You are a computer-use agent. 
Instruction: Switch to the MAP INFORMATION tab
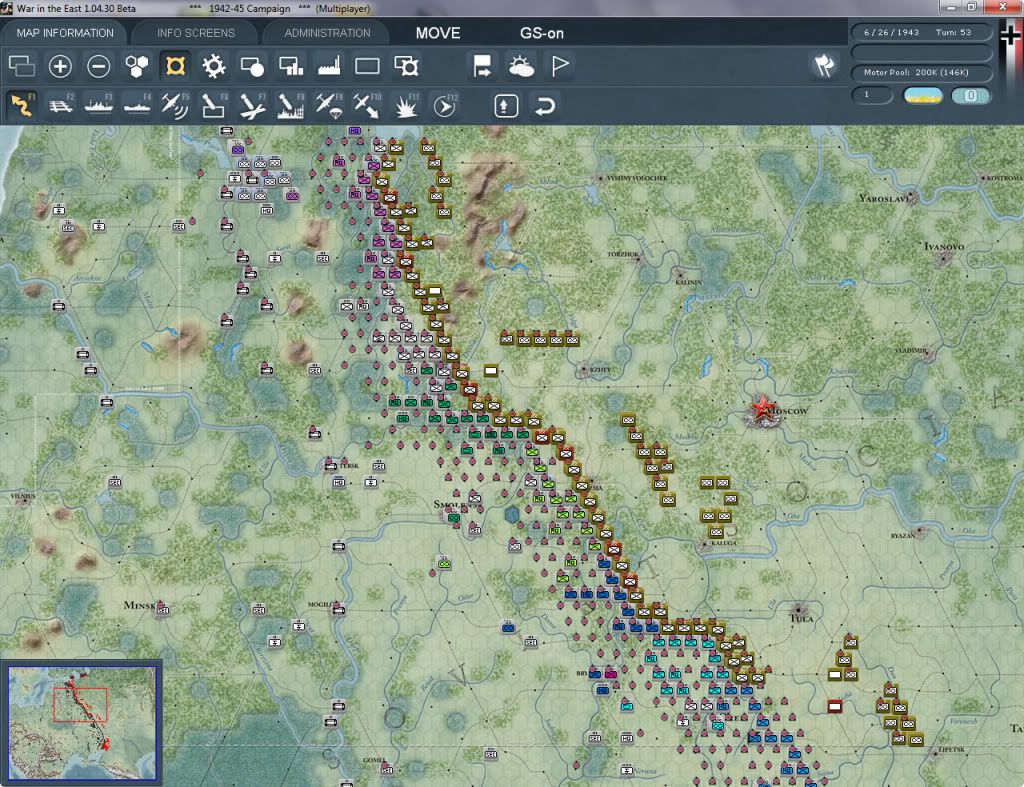pyautogui.click(x=65, y=33)
